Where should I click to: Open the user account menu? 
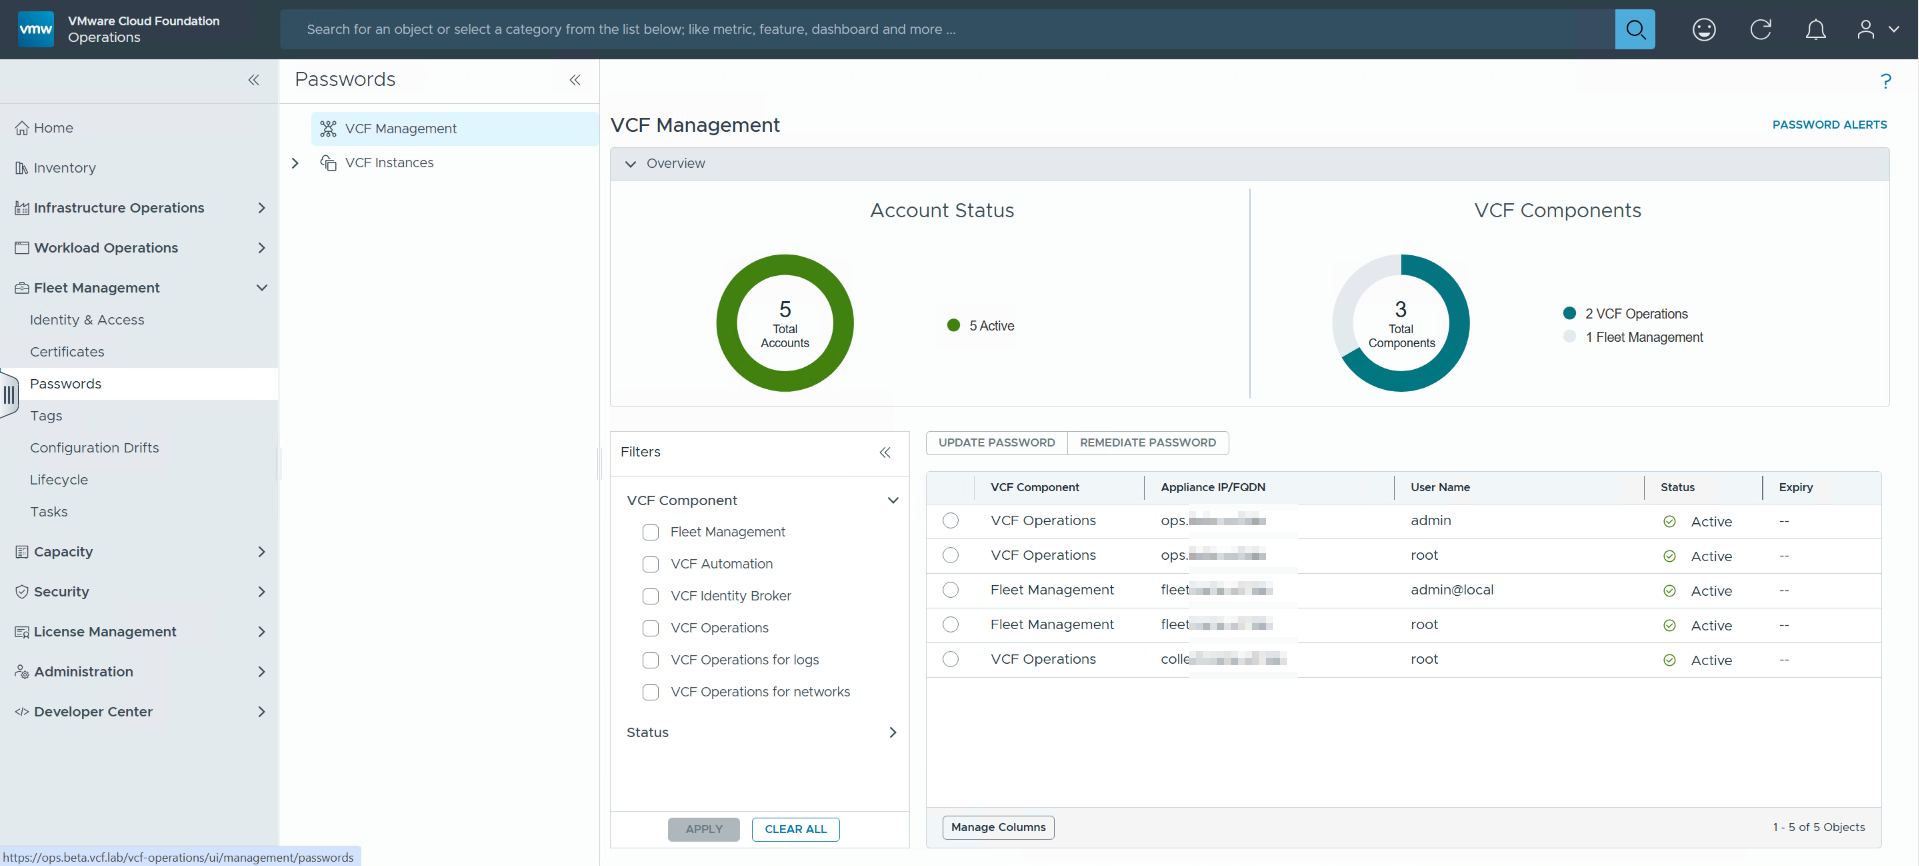click(1878, 30)
